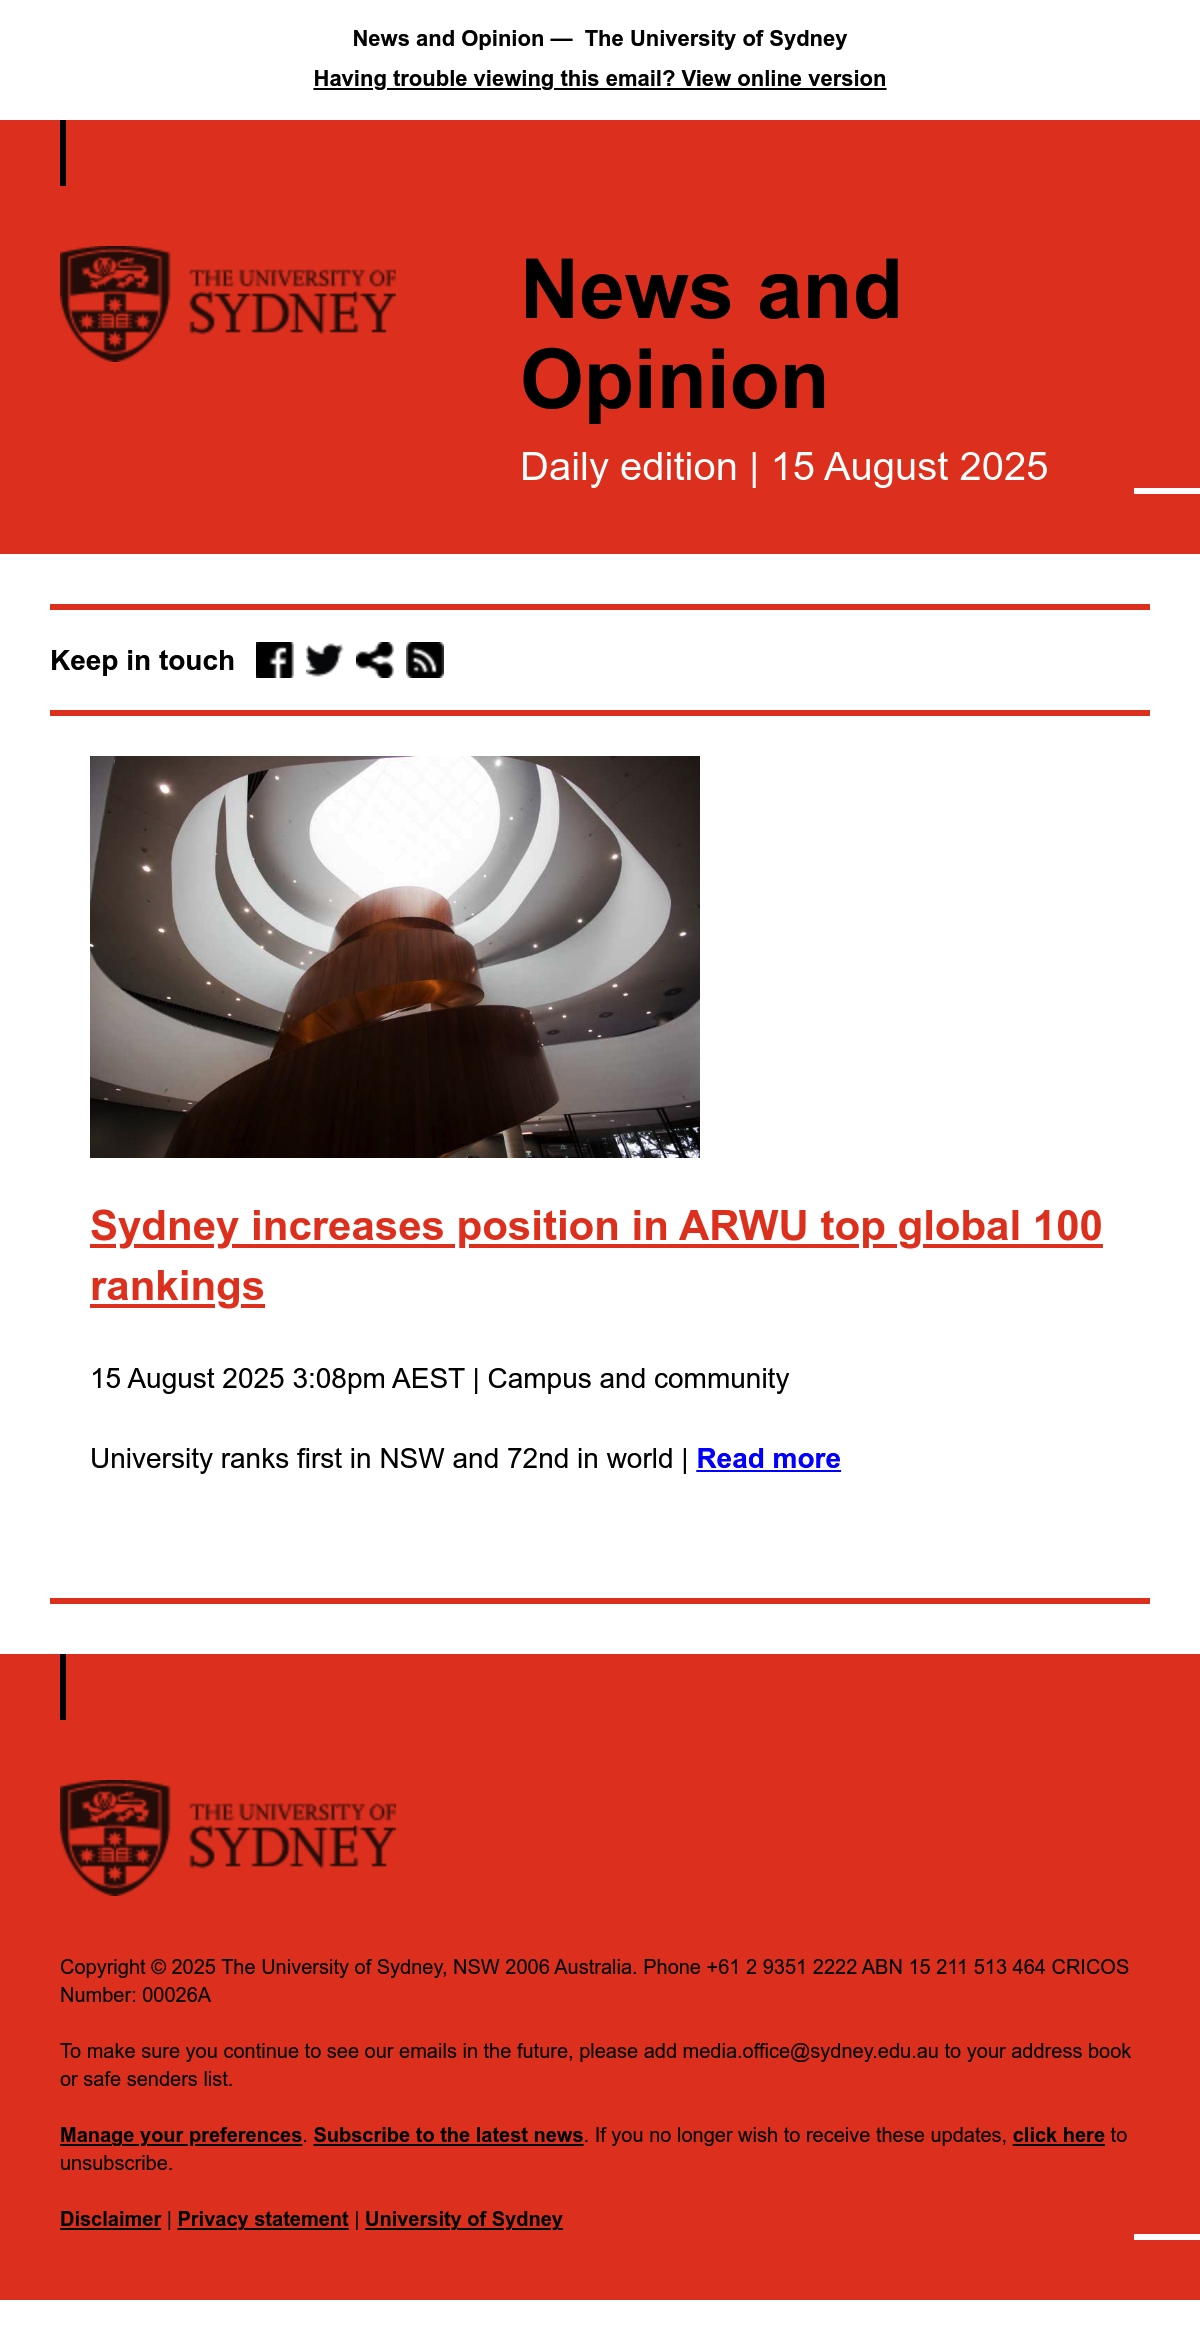Click the 'click here' unsubscribe link
This screenshot has height=2342, width=1200.
pyautogui.click(x=1058, y=2135)
